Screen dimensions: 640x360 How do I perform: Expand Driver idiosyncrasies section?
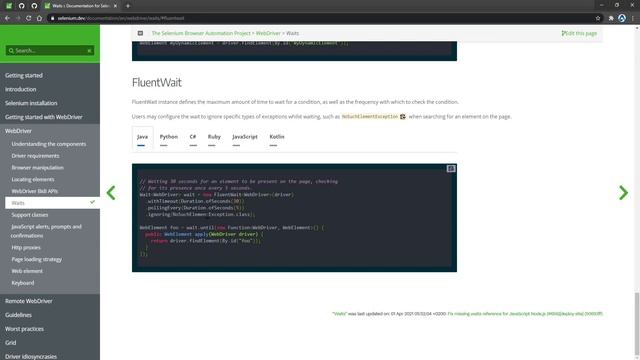click(x=31, y=356)
